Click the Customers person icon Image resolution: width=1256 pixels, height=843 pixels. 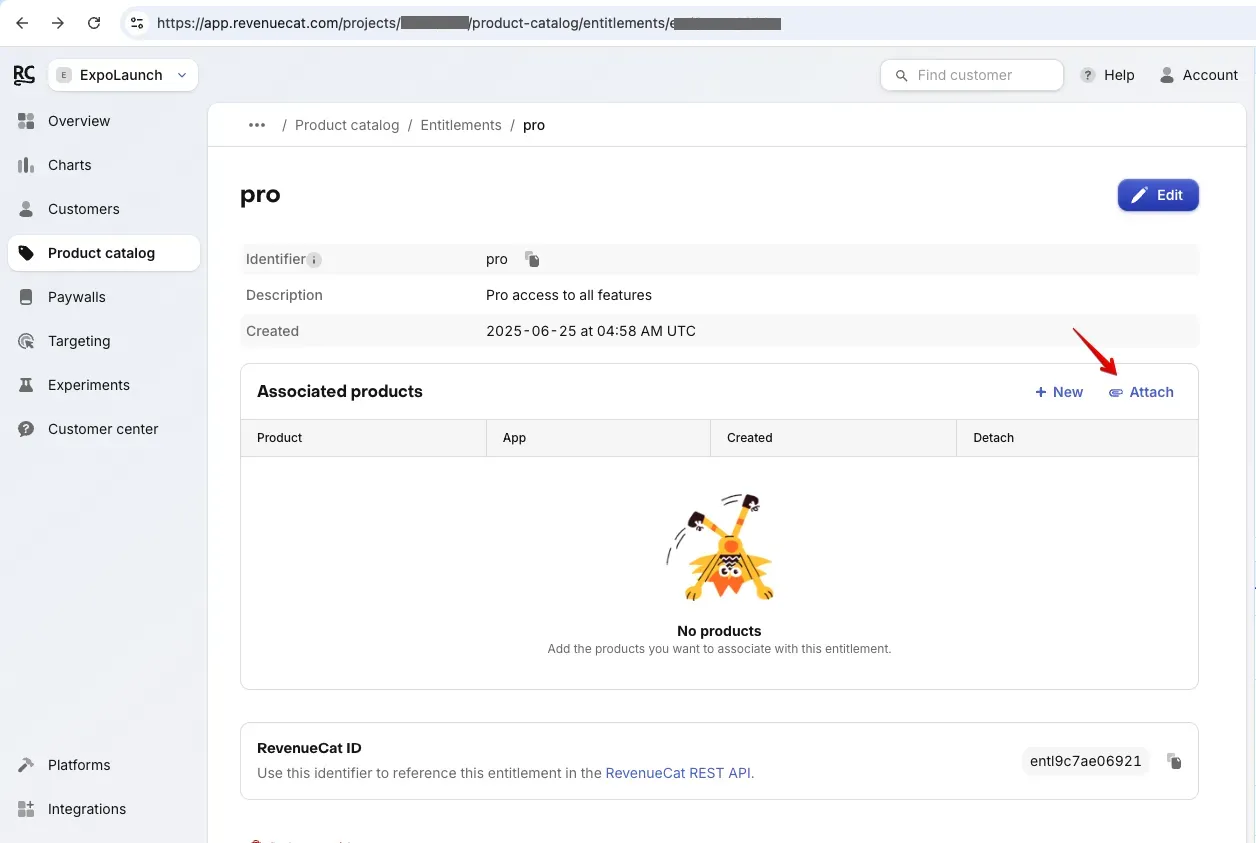pyautogui.click(x=27, y=209)
